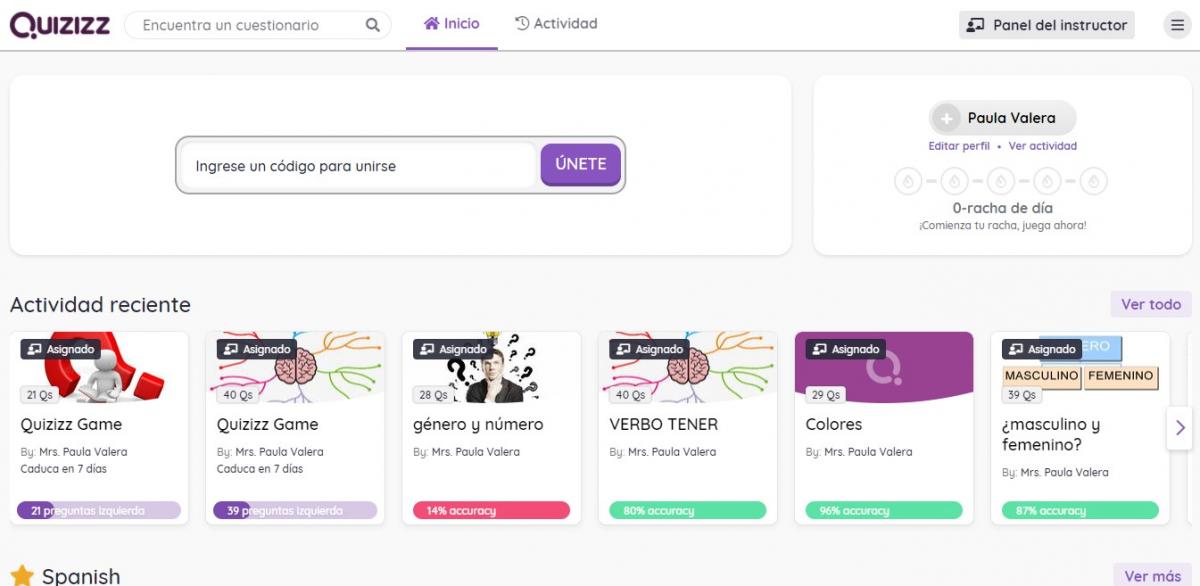Viewport: 1200px width, 586px height.
Task: Click the 29 Qs badge
Action: click(x=826, y=394)
